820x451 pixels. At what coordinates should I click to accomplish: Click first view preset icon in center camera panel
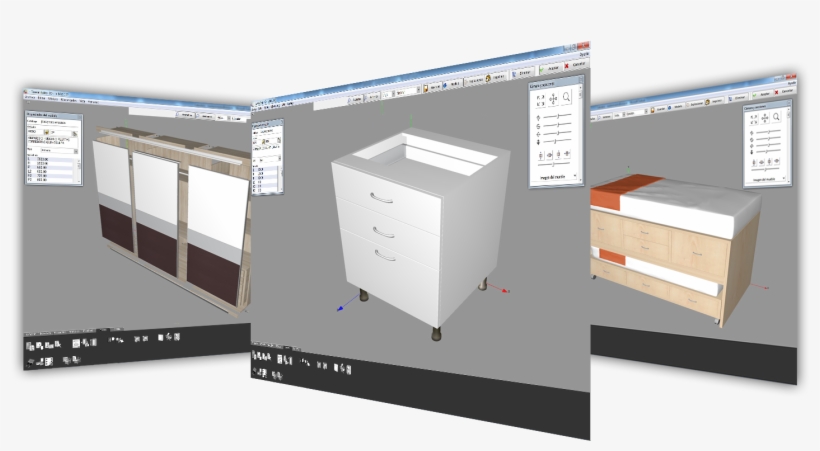pyautogui.click(x=541, y=155)
